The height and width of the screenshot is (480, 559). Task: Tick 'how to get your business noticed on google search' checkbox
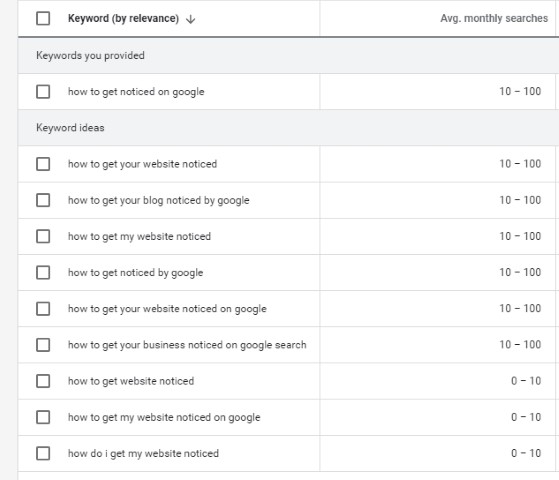tap(43, 345)
